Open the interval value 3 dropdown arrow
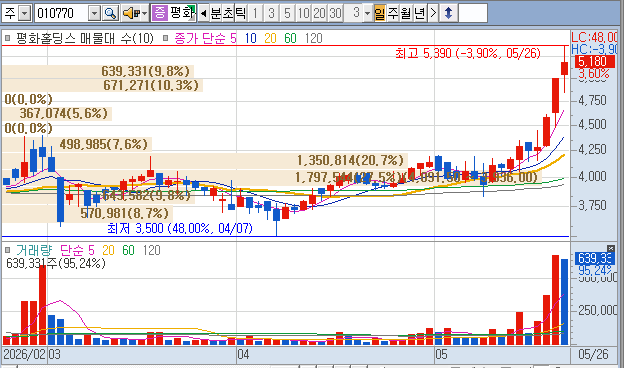The image size is (624, 368). [x=368, y=13]
